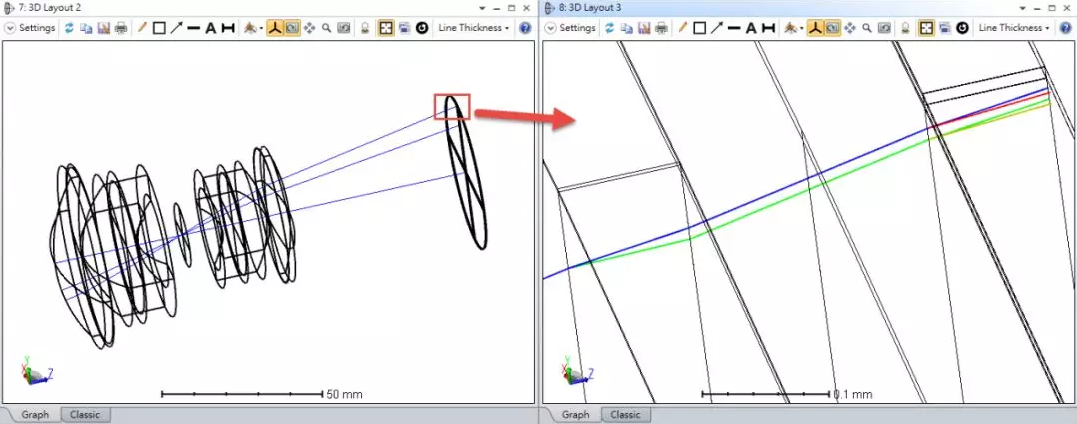Viewport: 1077px width, 424px height.
Task: Open camera view dropdown in 3D Layout 3
Action: click(793, 28)
